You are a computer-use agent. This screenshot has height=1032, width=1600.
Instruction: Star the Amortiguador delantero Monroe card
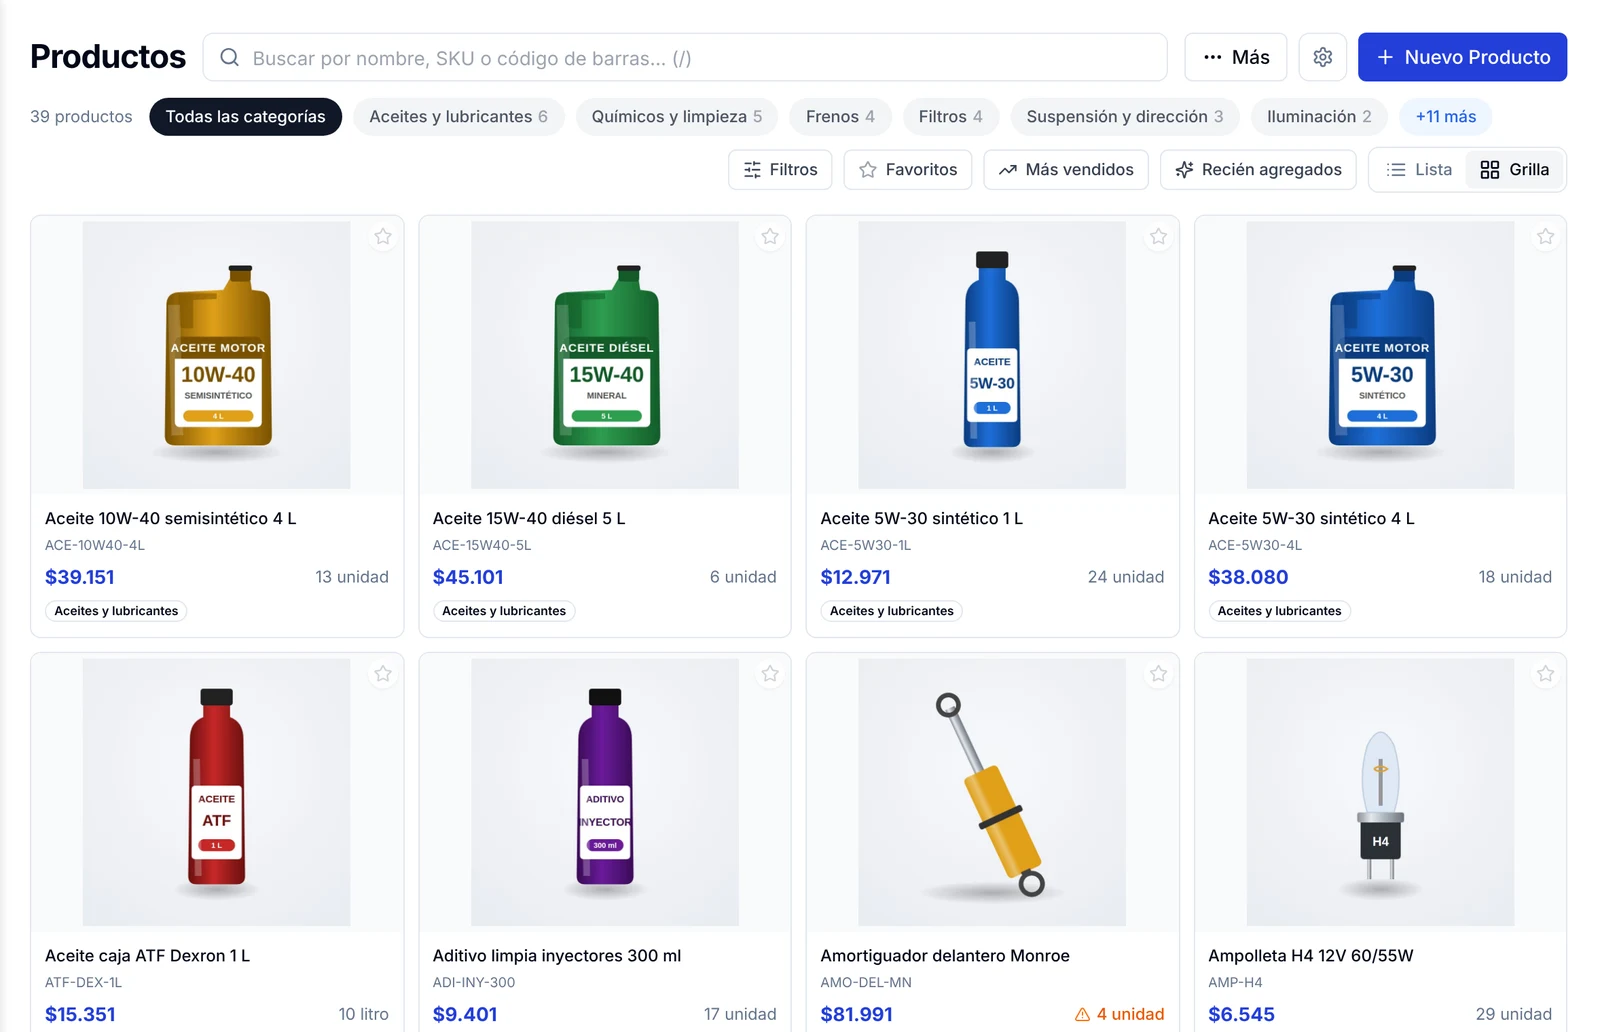tap(1158, 674)
